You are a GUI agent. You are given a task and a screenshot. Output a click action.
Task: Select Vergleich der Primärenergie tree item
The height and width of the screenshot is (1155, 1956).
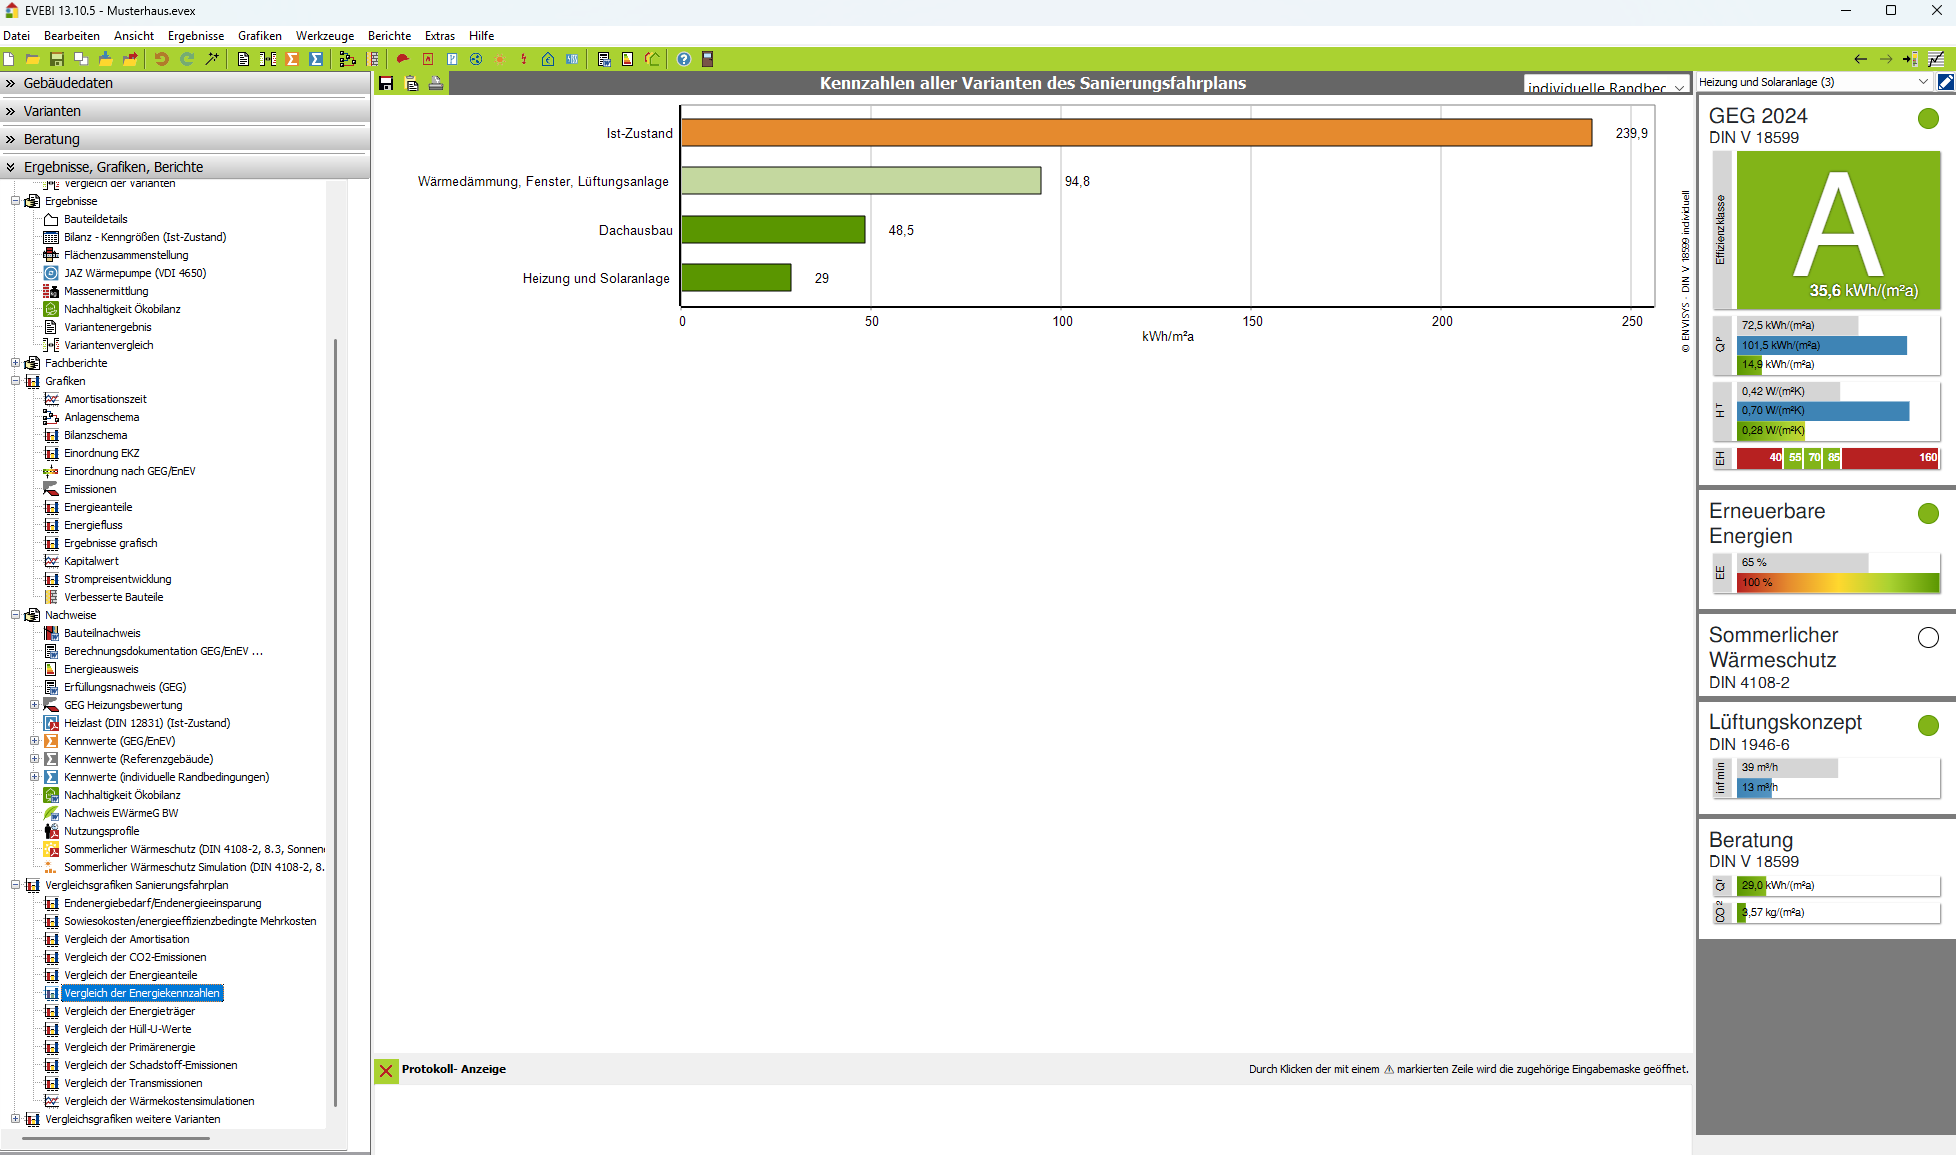(x=129, y=1047)
